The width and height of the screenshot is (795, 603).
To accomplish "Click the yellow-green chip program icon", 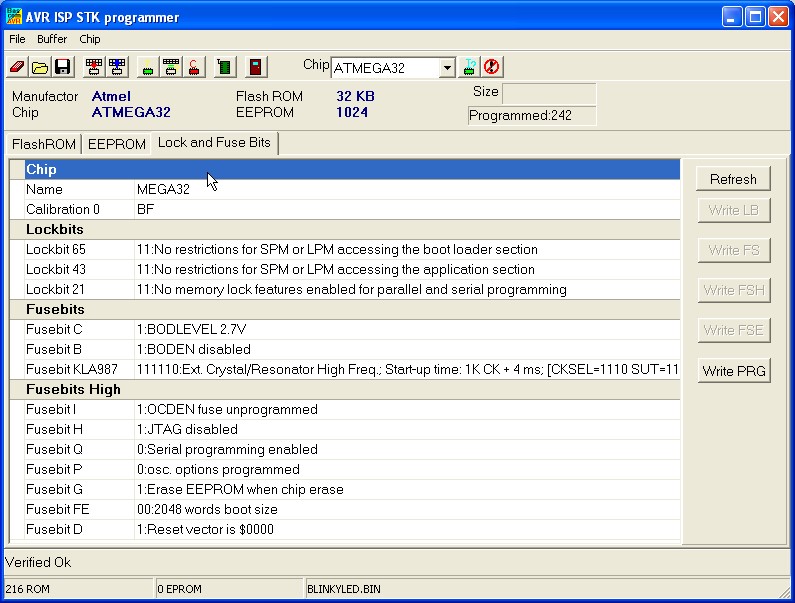I will pyautogui.click(x=148, y=67).
